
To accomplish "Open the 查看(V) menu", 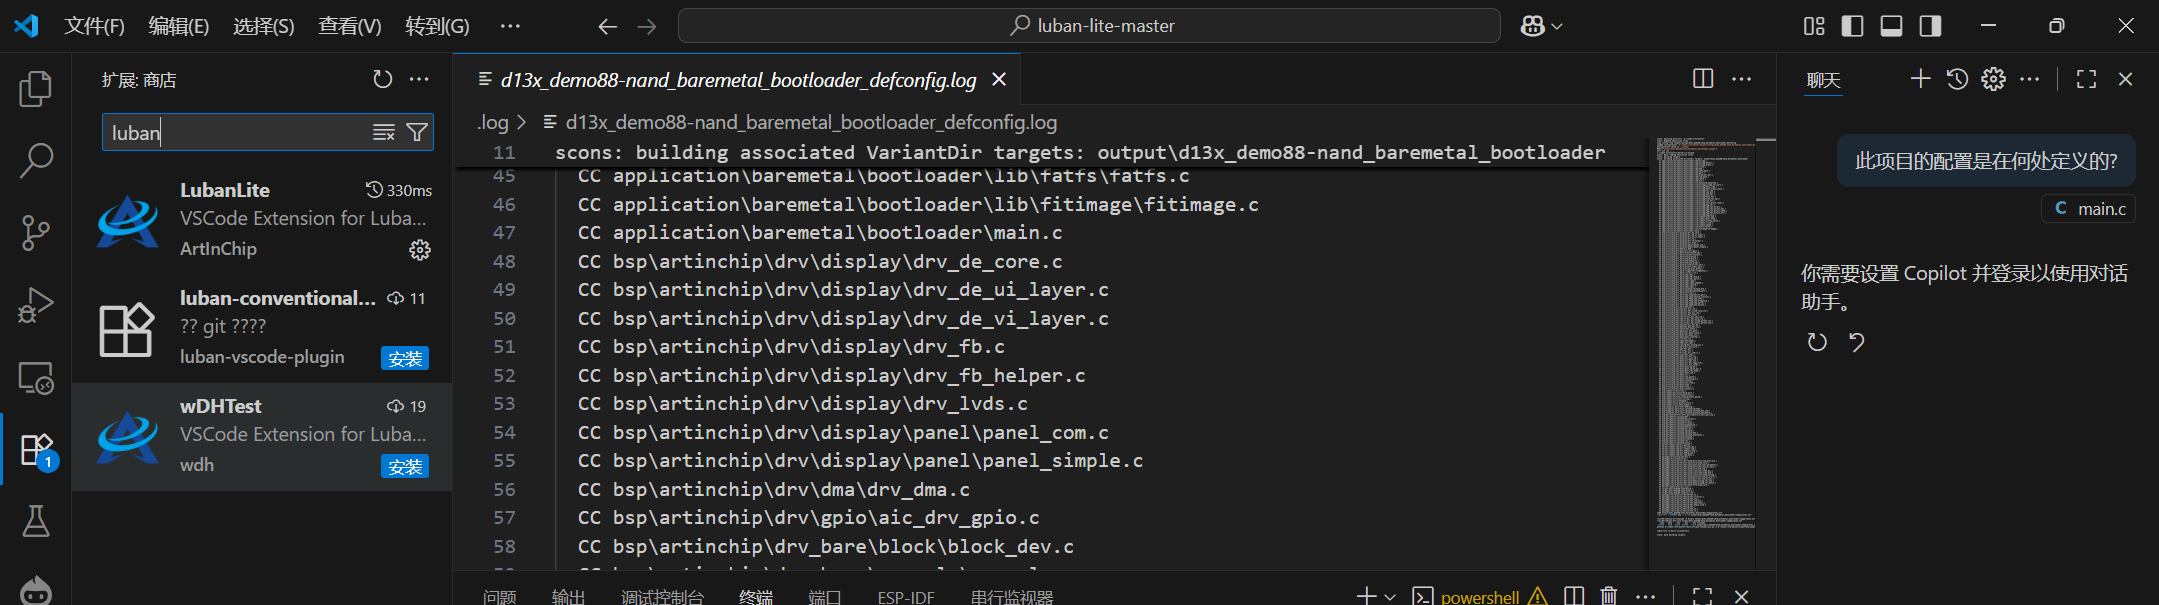I will point(350,26).
